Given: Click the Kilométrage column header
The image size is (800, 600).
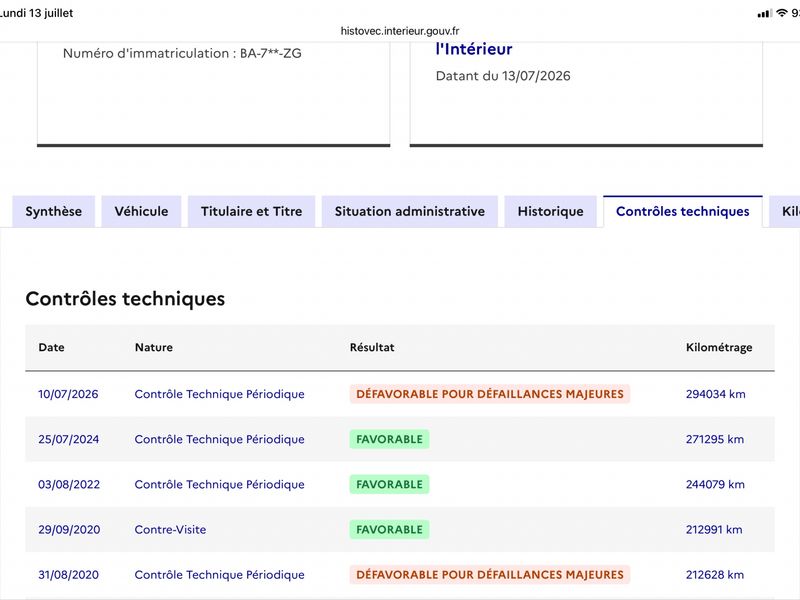Looking at the screenshot, I should pos(719,347).
